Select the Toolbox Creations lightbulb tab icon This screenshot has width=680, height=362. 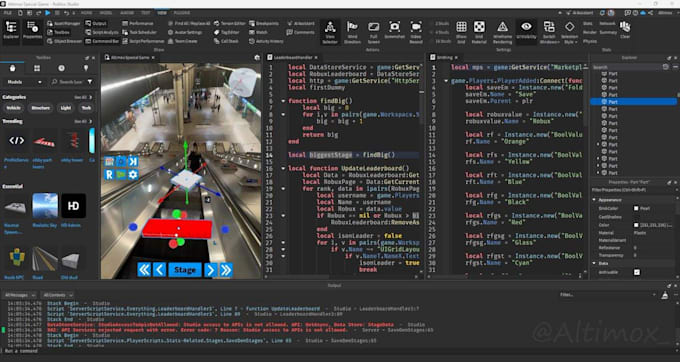[85, 68]
